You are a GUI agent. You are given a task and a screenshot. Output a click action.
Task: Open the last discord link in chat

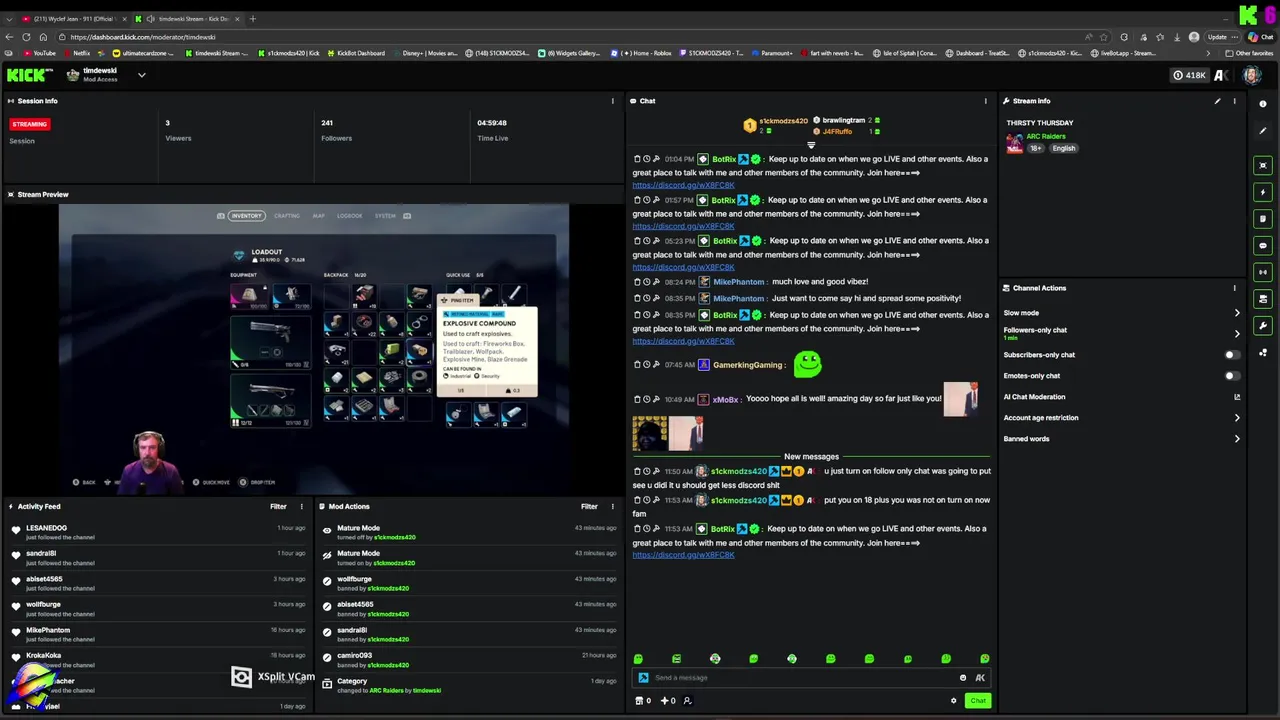tap(683, 555)
